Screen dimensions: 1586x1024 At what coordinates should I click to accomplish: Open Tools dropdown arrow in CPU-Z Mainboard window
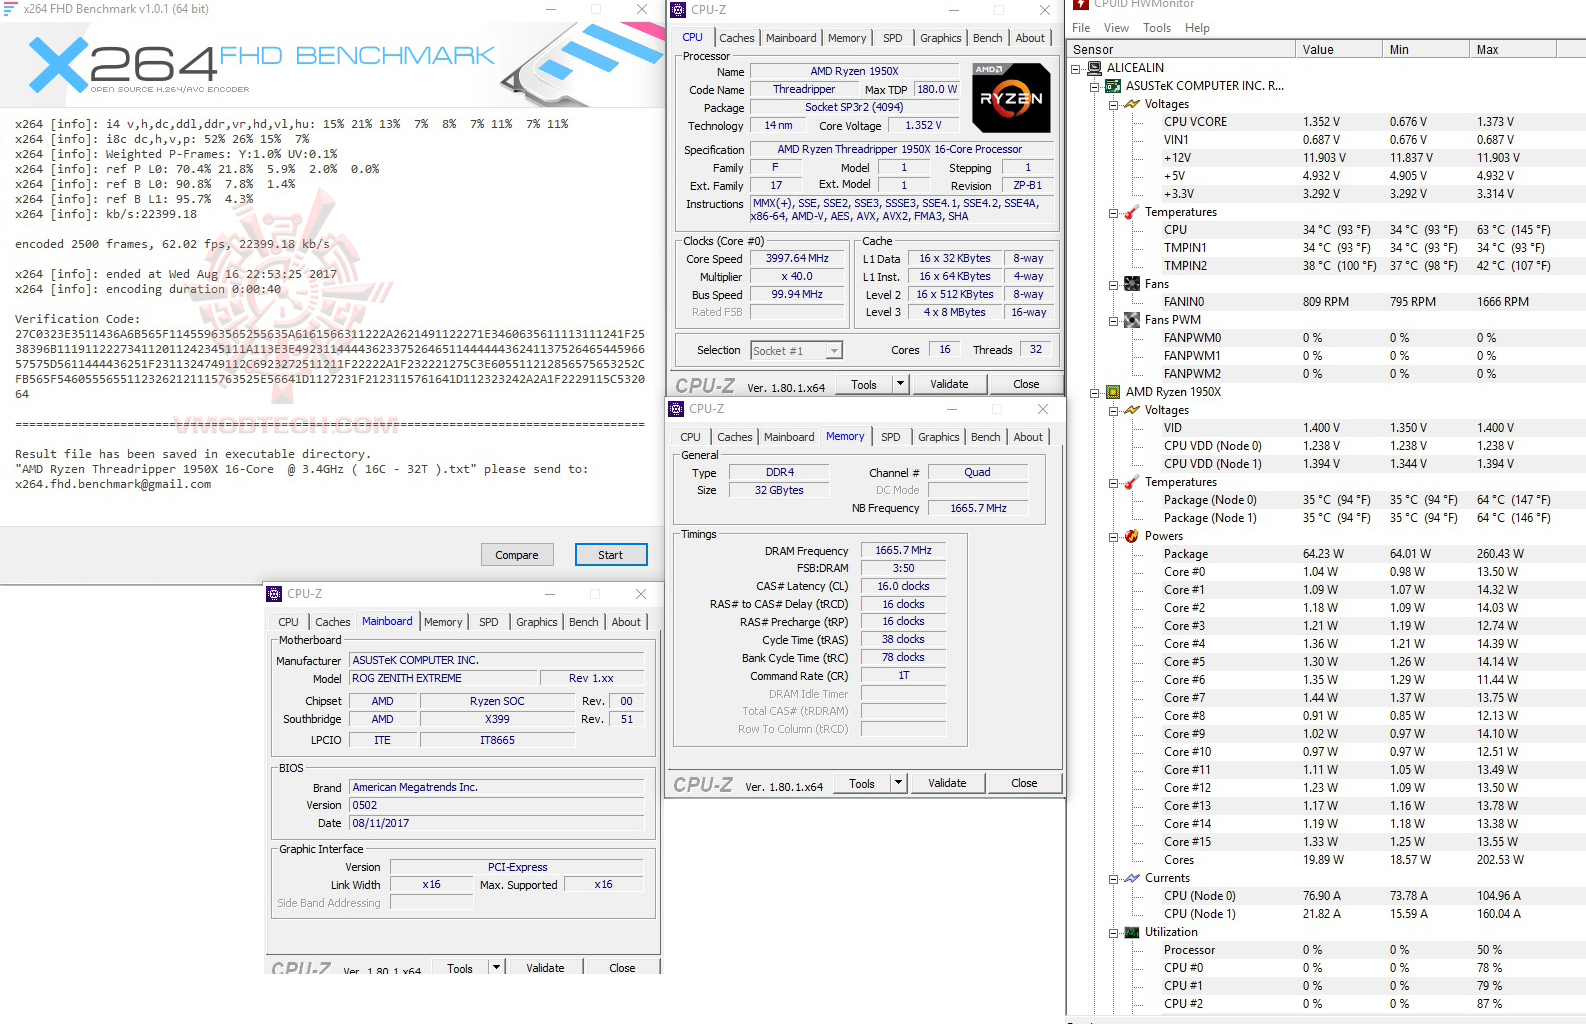(x=496, y=967)
